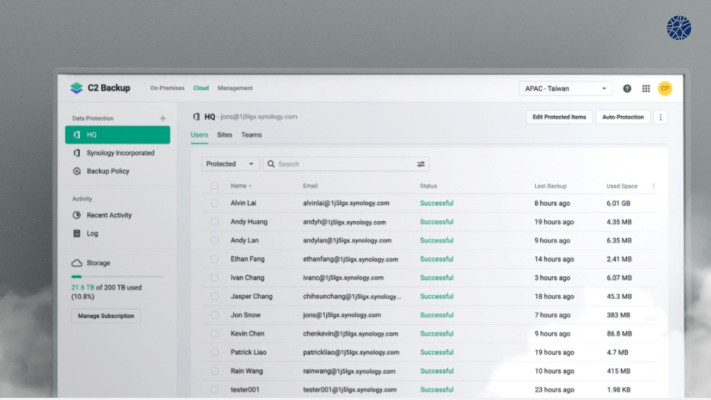Click the blue globe logo in the corner
The height and width of the screenshot is (400, 711).
679,28
